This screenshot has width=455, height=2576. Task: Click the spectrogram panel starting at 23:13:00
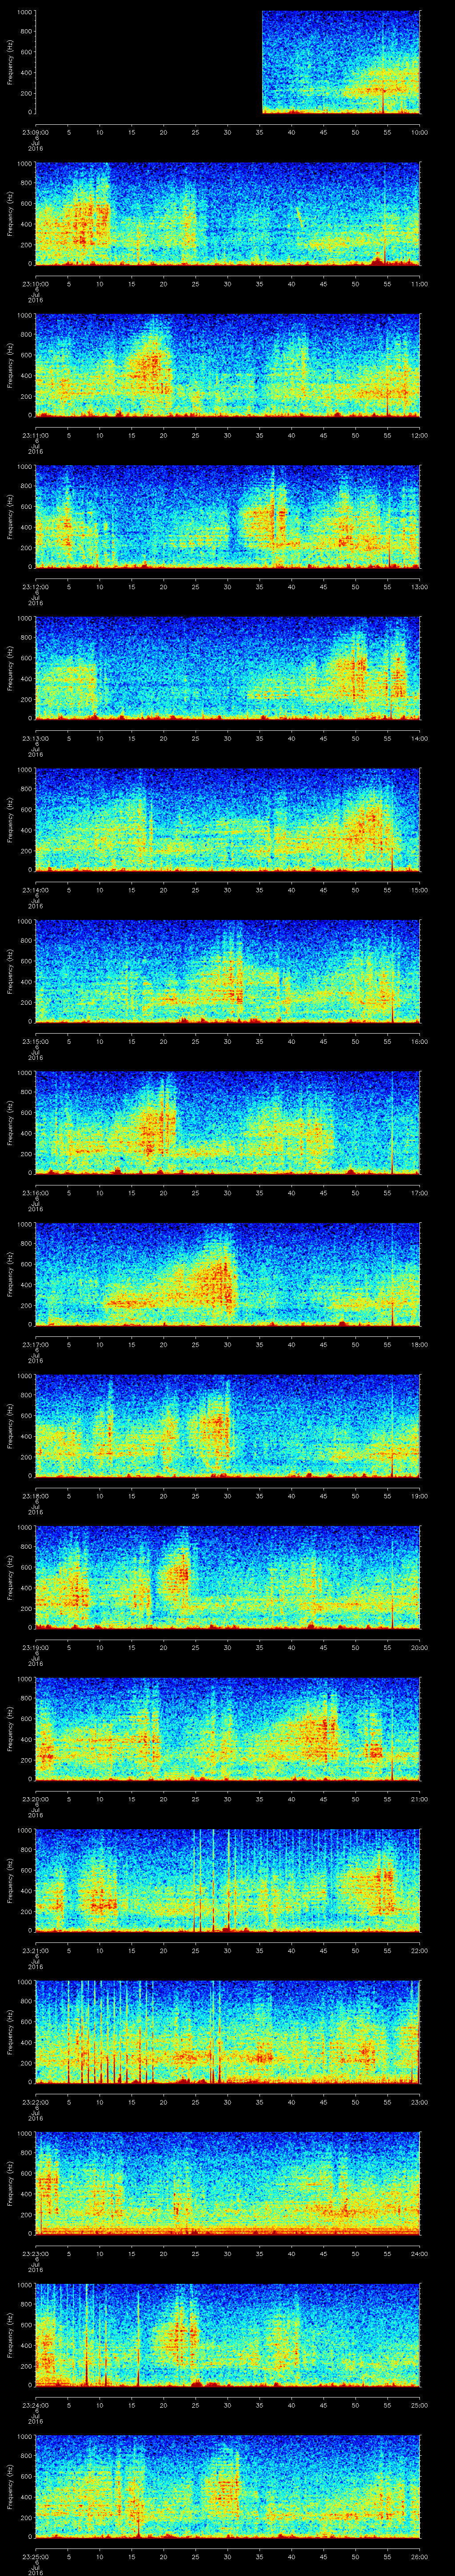tap(228, 668)
